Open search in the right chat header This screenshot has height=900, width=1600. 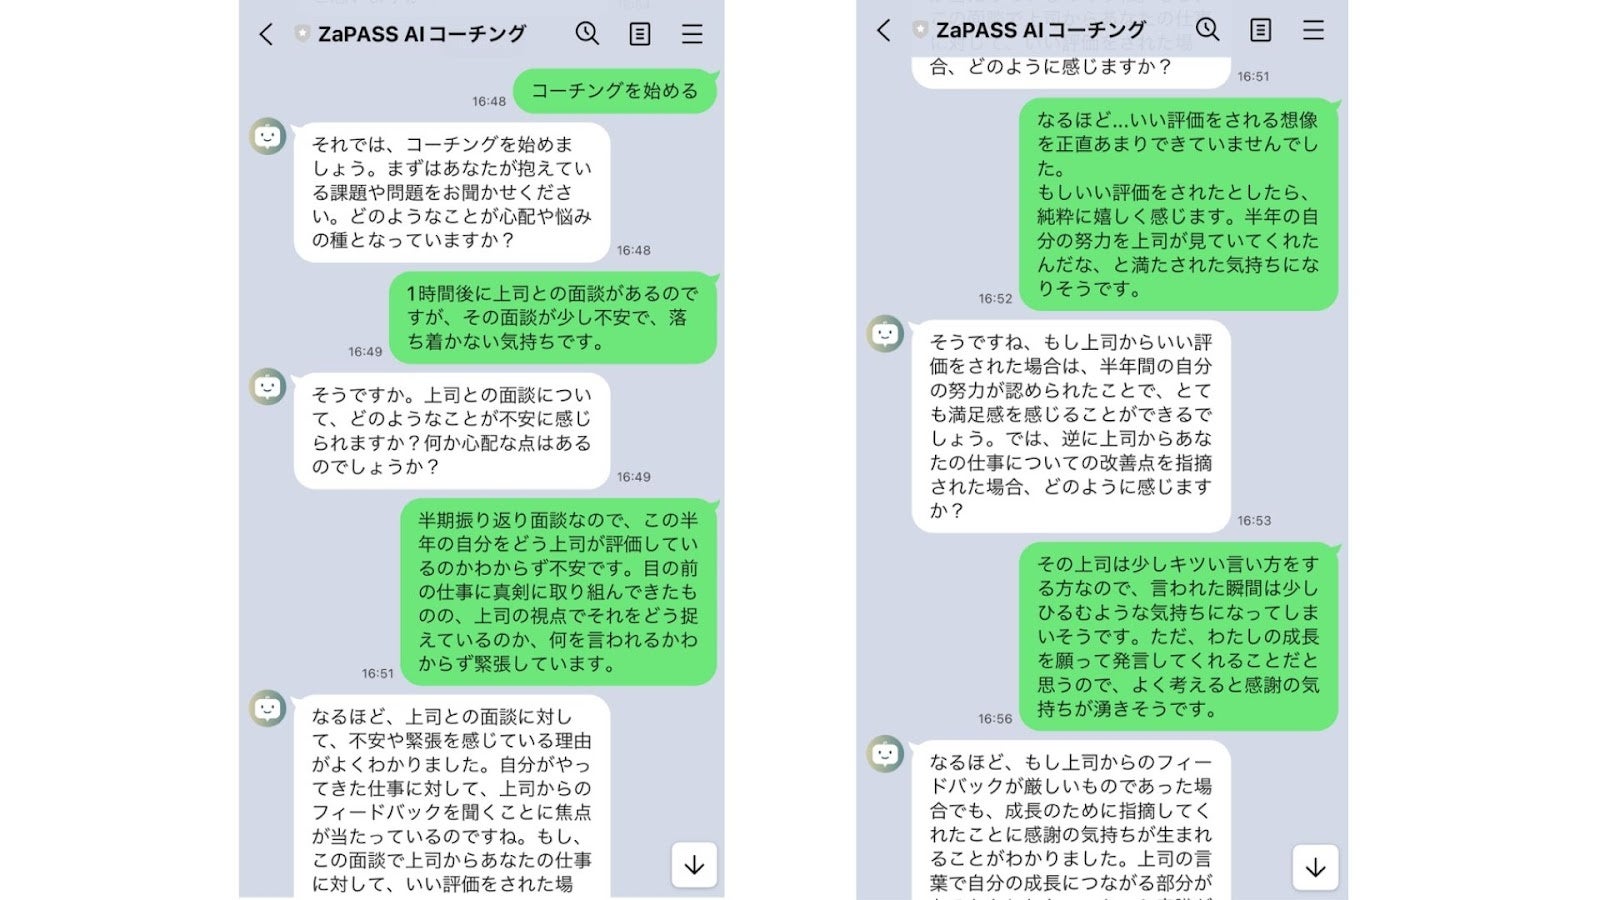click(1208, 29)
